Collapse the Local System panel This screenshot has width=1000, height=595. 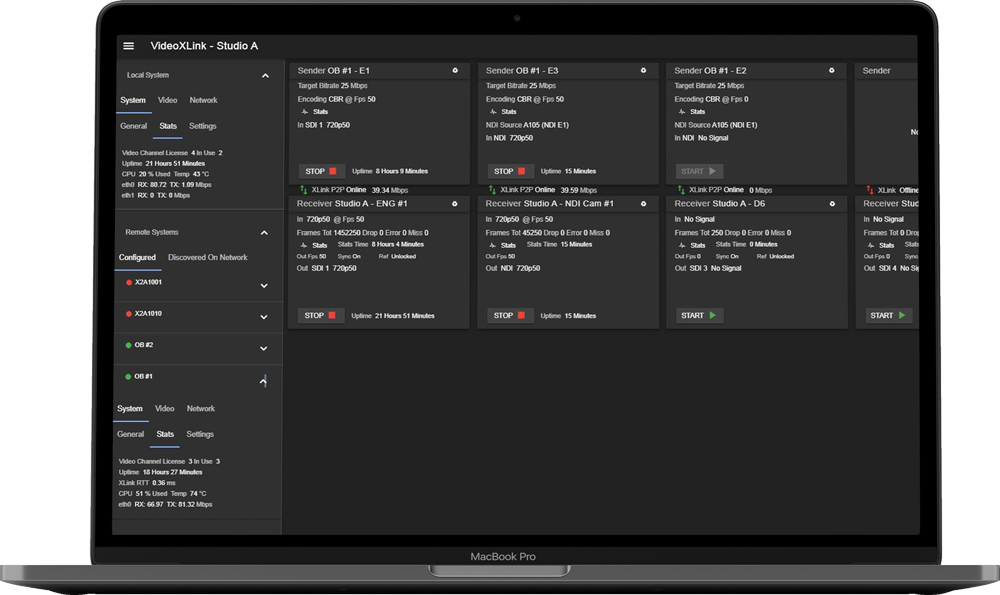coord(265,76)
